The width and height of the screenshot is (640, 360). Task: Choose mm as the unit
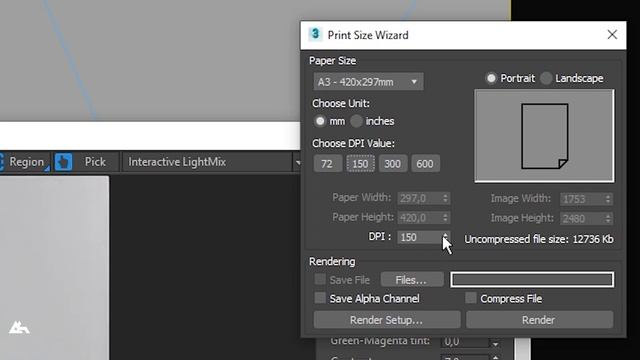320,121
